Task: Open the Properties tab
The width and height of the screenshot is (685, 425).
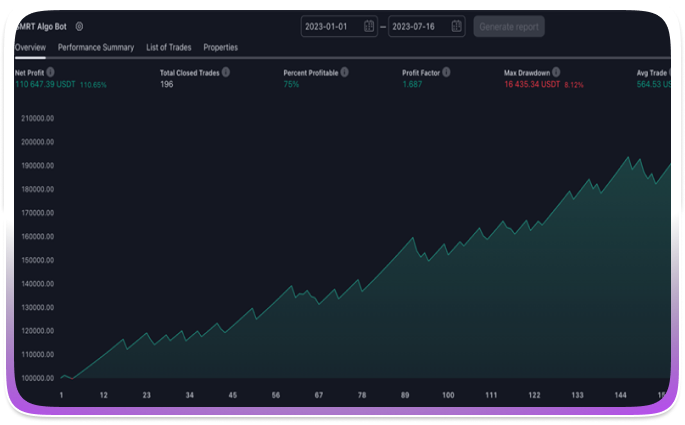Action: [x=221, y=47]
